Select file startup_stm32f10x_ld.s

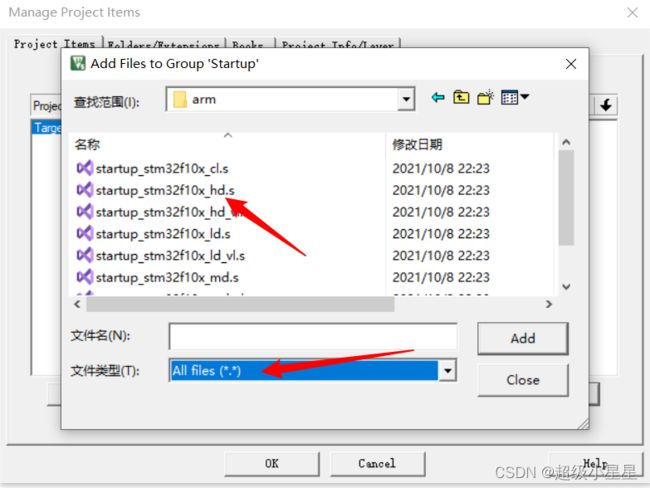point(163,234)
